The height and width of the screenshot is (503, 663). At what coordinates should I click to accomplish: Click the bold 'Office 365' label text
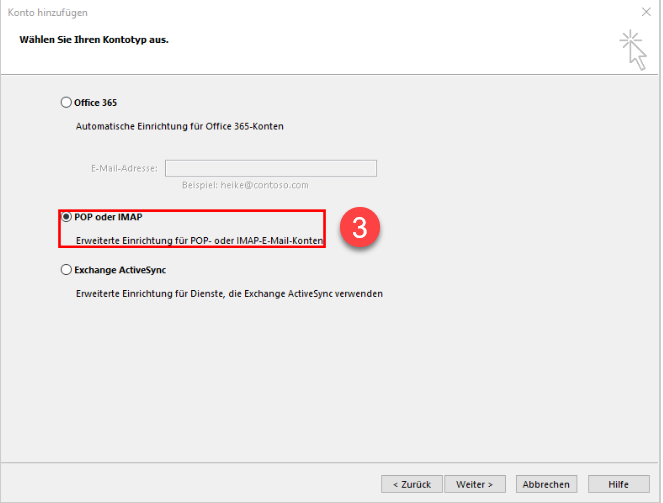pyautogui.click(x=96, y=102)
